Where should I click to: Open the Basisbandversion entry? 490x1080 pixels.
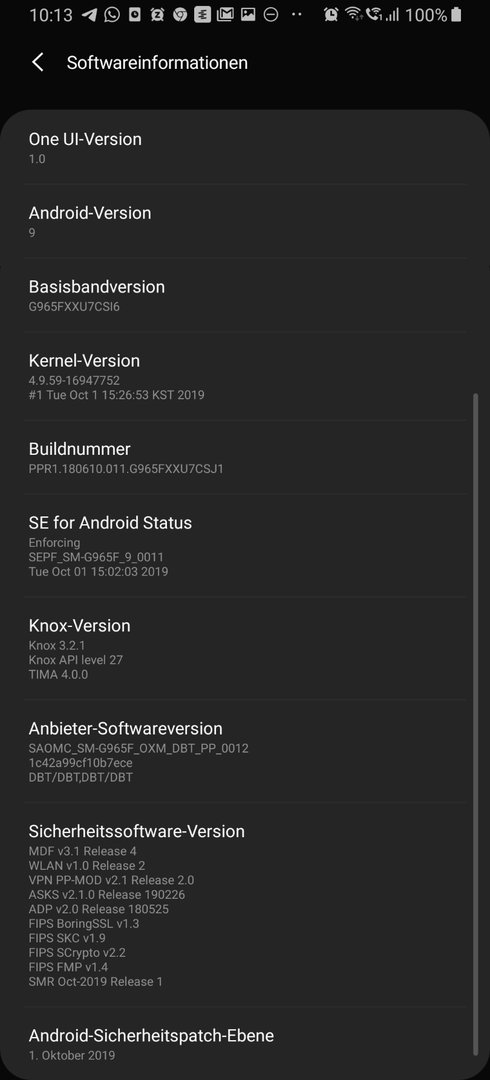245,295
